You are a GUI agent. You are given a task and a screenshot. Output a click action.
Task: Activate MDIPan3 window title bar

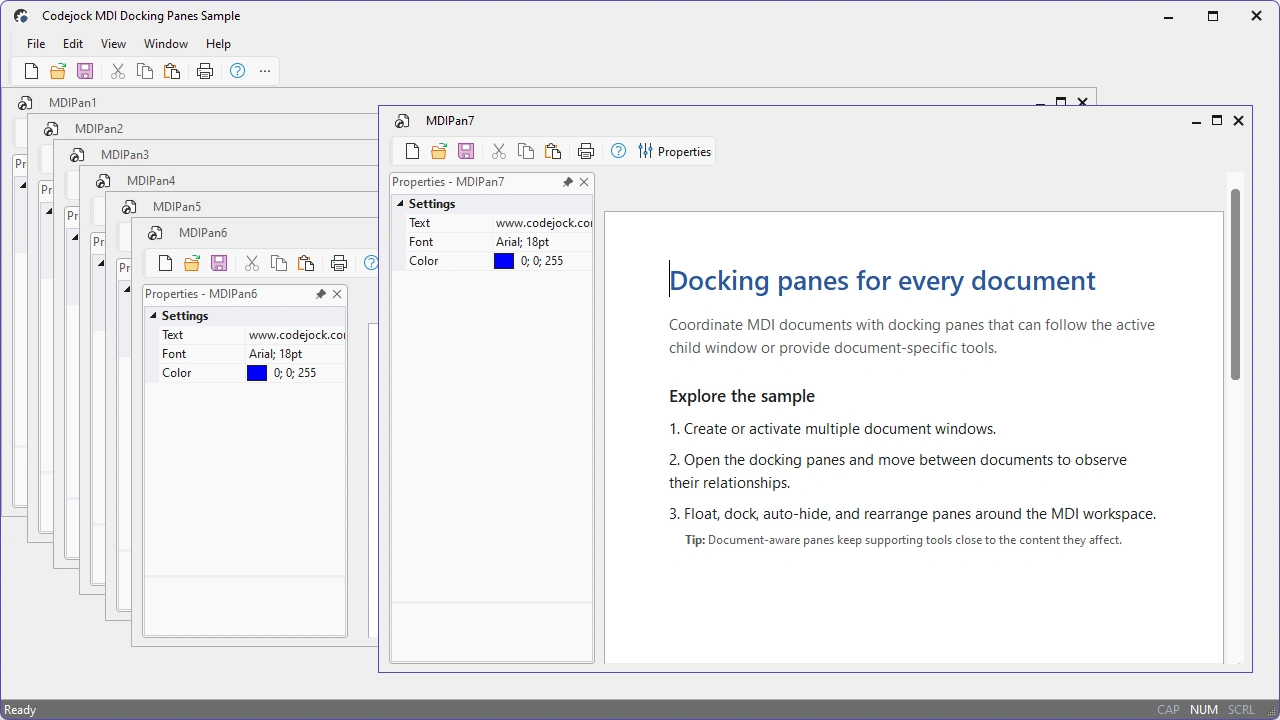(215, 154)
